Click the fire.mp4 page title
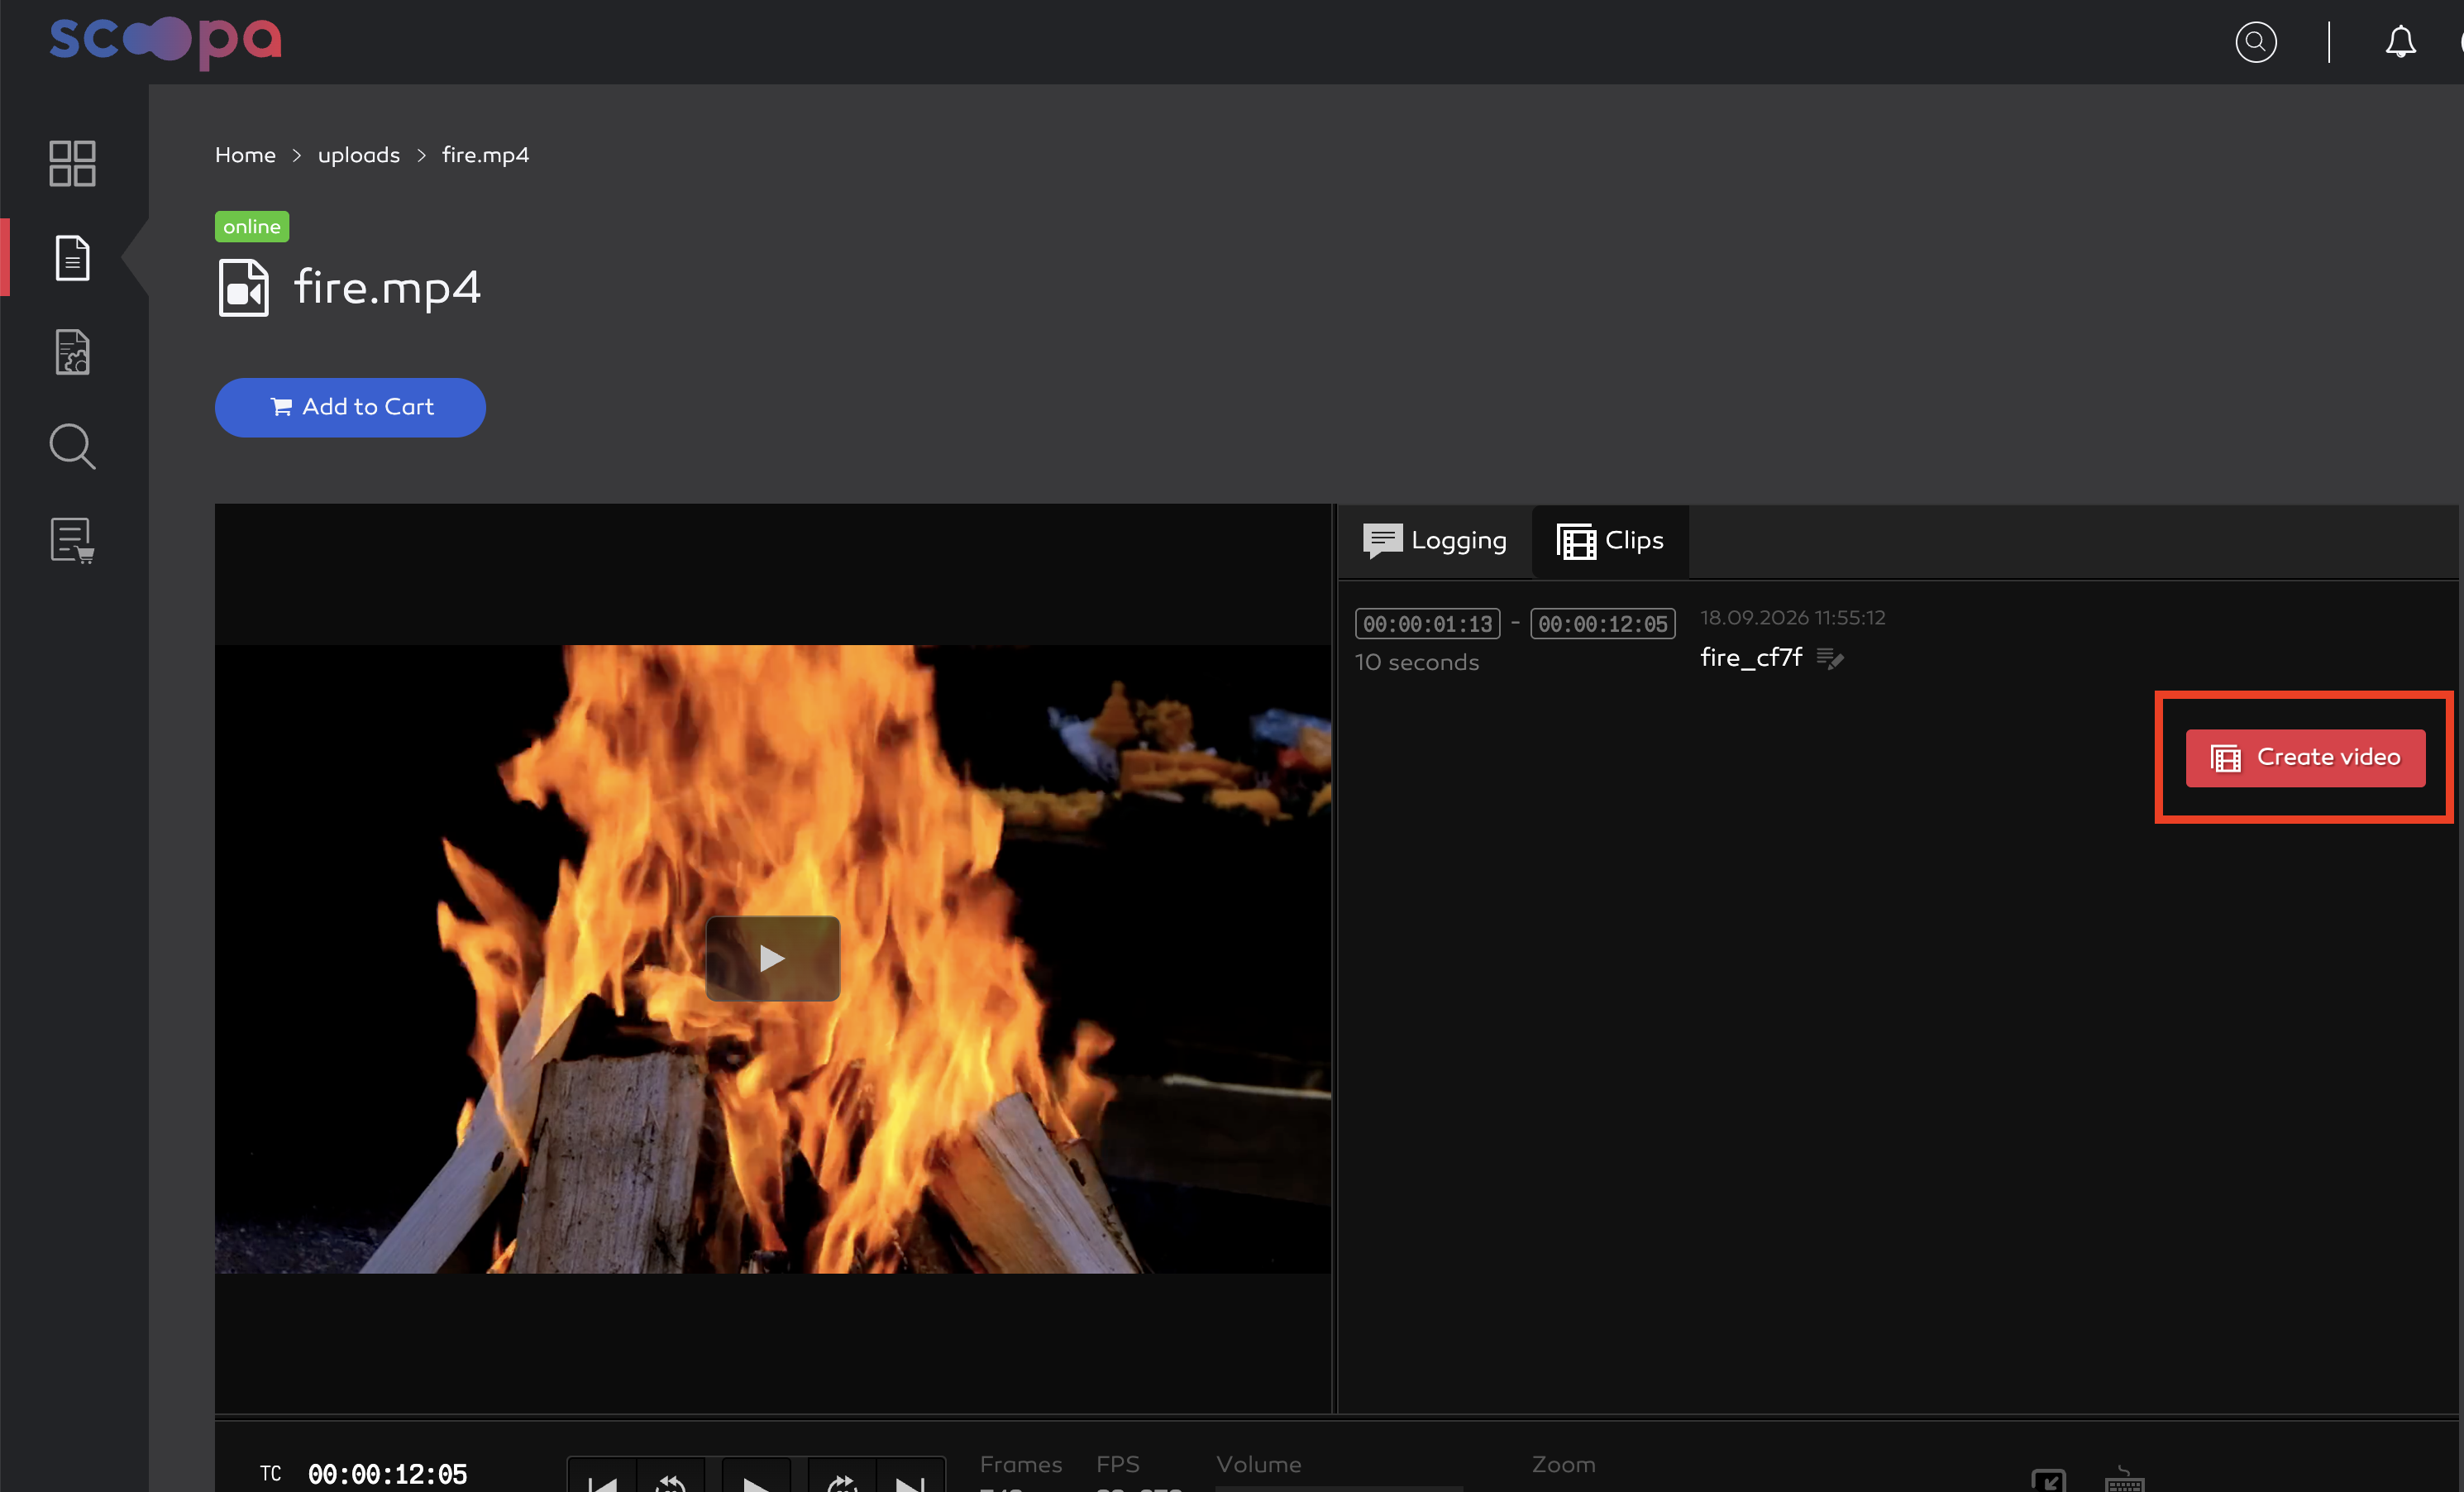The image size is (2464, 1492). click(387, 288)
